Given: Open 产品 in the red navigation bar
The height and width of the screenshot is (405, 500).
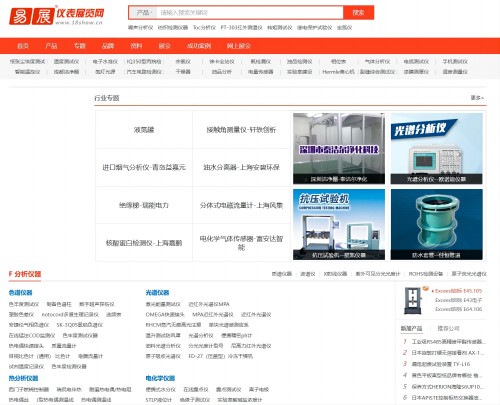Looking at the screenshot, I should tap(51, 46).
